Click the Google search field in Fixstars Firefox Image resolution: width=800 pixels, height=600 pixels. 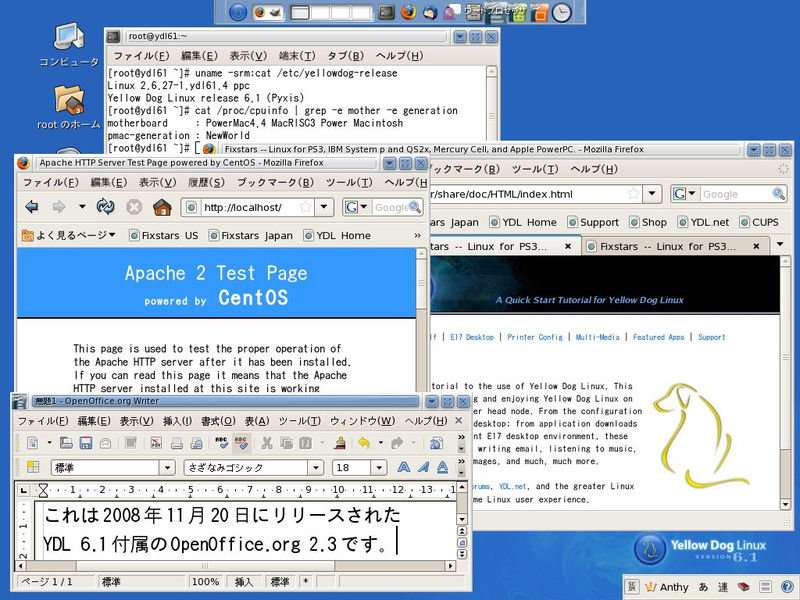737,194
